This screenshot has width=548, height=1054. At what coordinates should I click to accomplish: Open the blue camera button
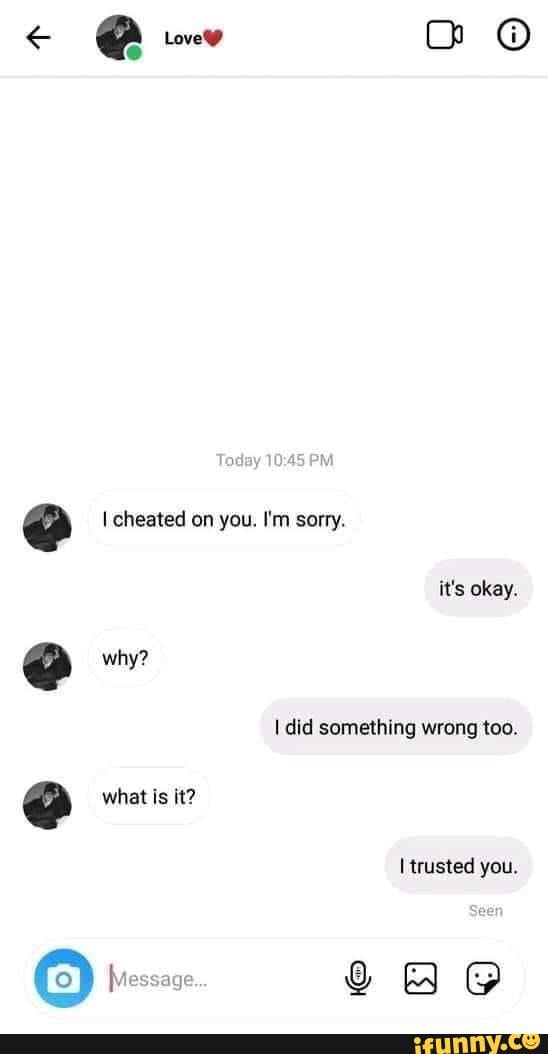point(63,978)
